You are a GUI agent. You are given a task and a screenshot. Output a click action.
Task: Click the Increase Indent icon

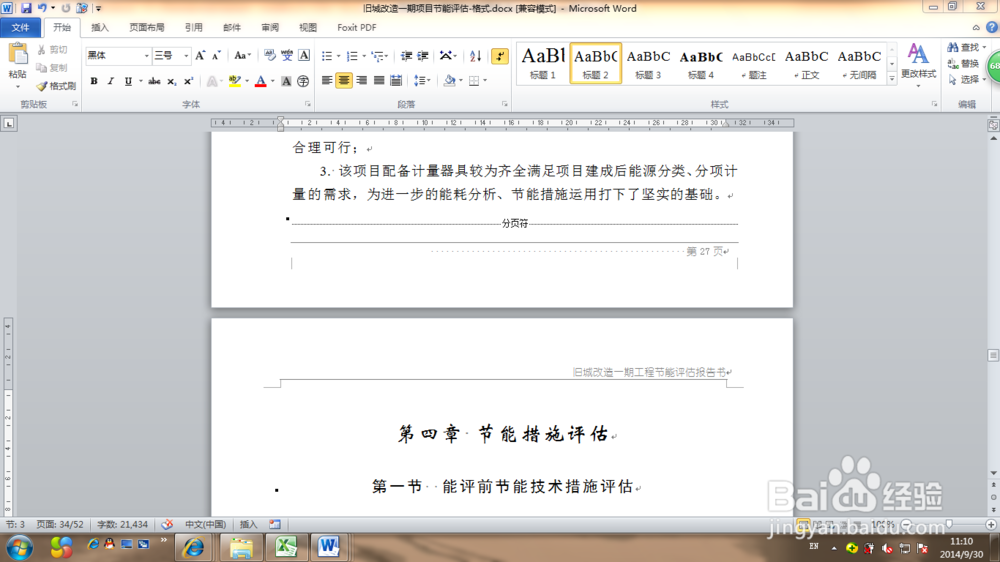(x=423, y=56)
